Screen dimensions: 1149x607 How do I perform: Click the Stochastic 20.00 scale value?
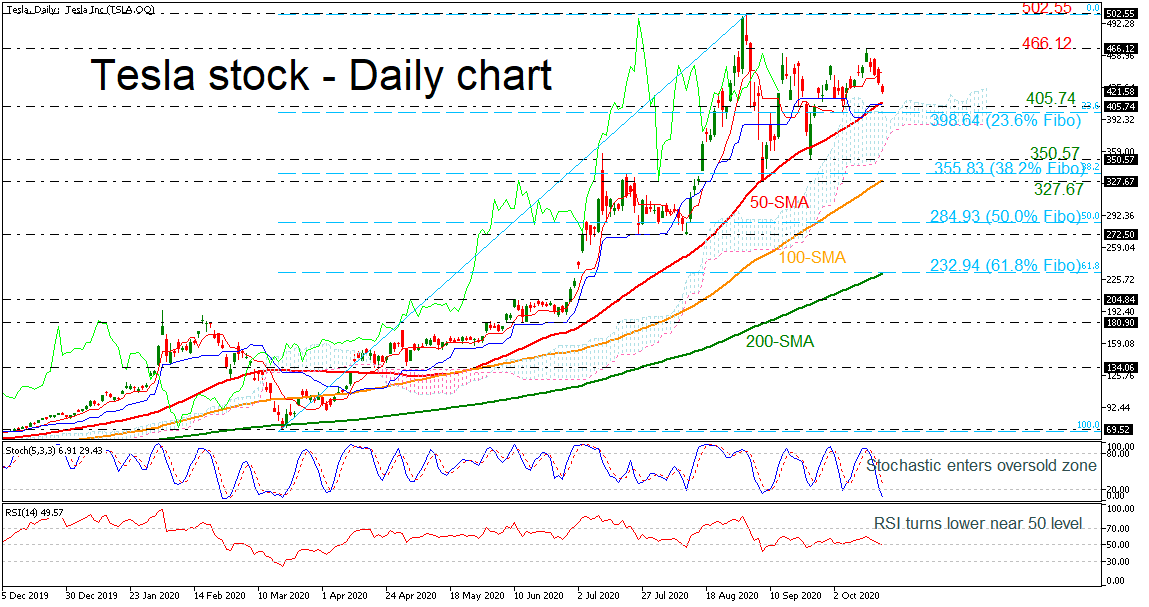[1117, 489]
